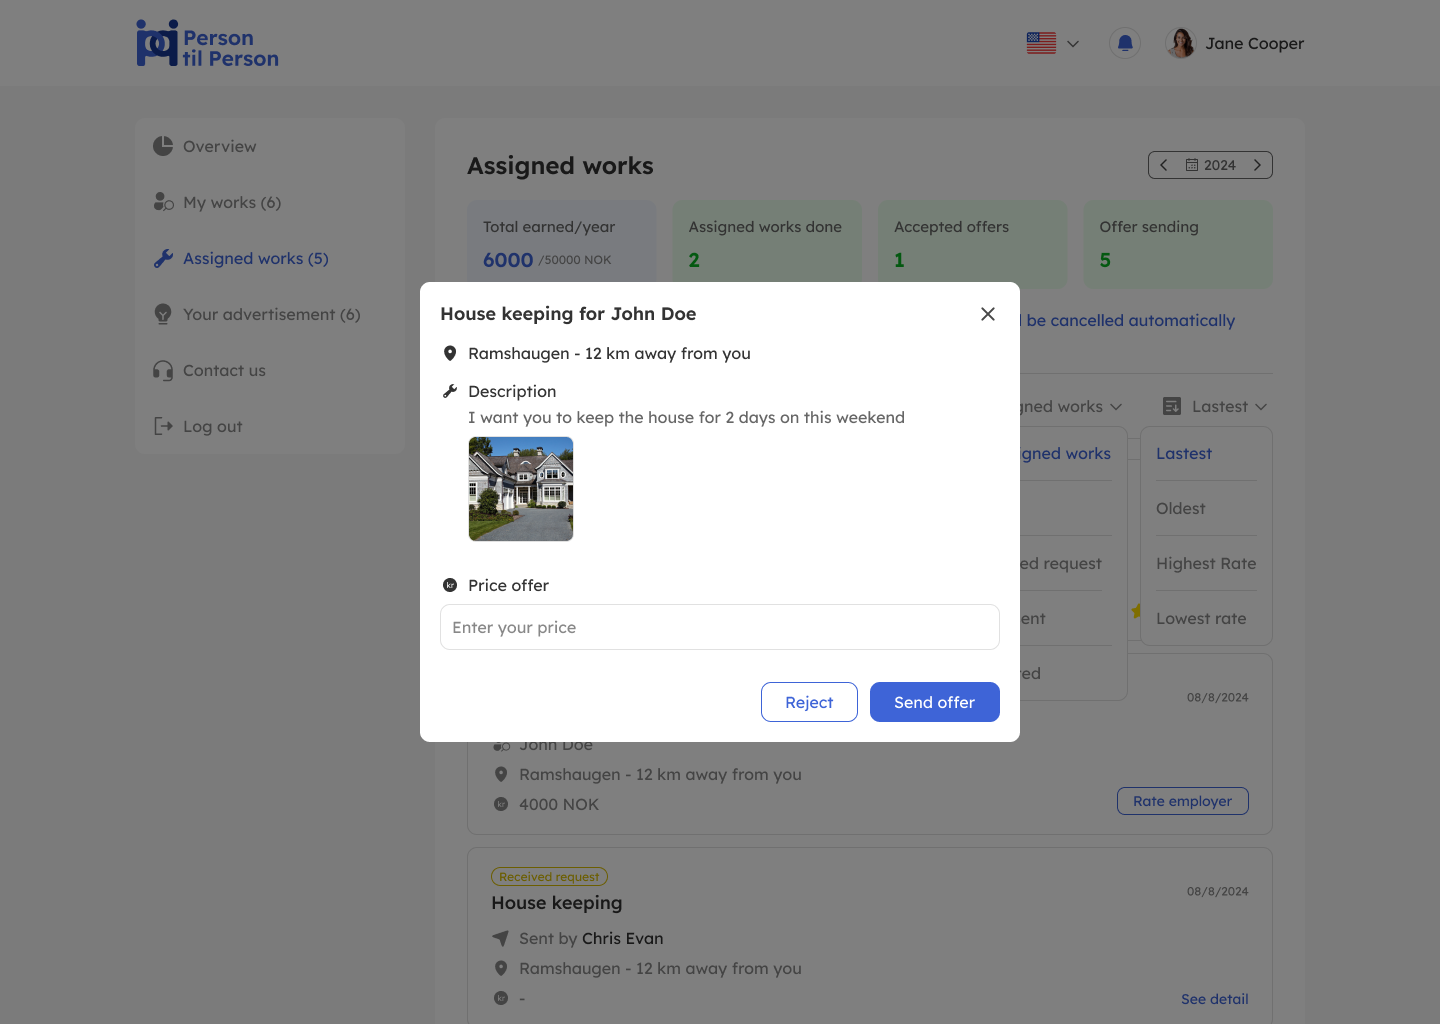
Task: Expand the Lastest sort dropdown
Action: (x=1215, y=407)
